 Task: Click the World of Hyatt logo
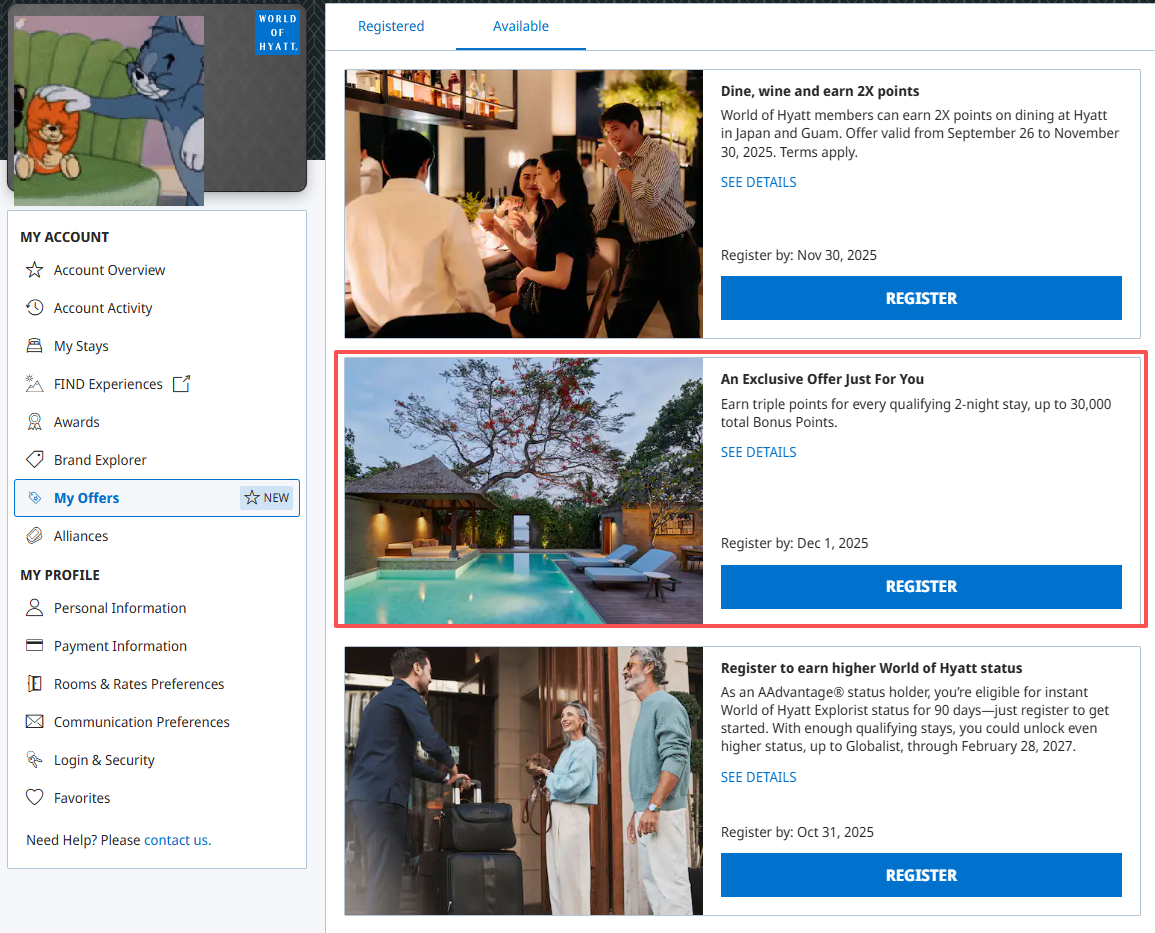click(x=277, y=32)
